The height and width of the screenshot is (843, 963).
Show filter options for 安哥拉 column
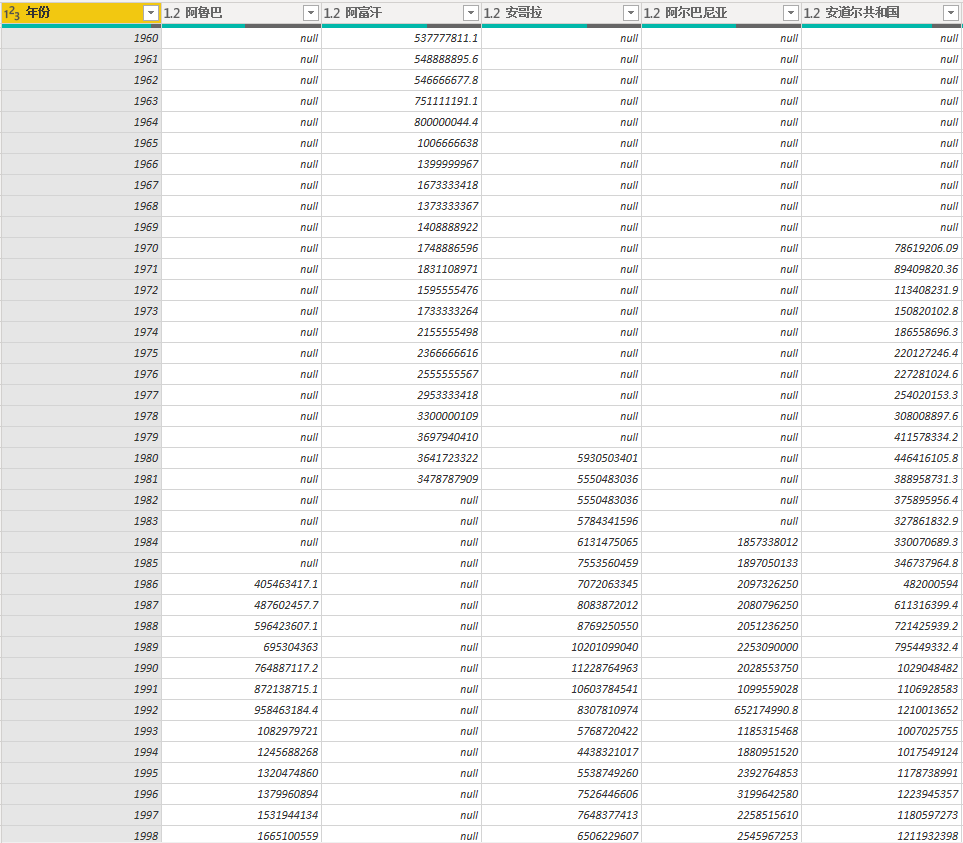[630, 13]
